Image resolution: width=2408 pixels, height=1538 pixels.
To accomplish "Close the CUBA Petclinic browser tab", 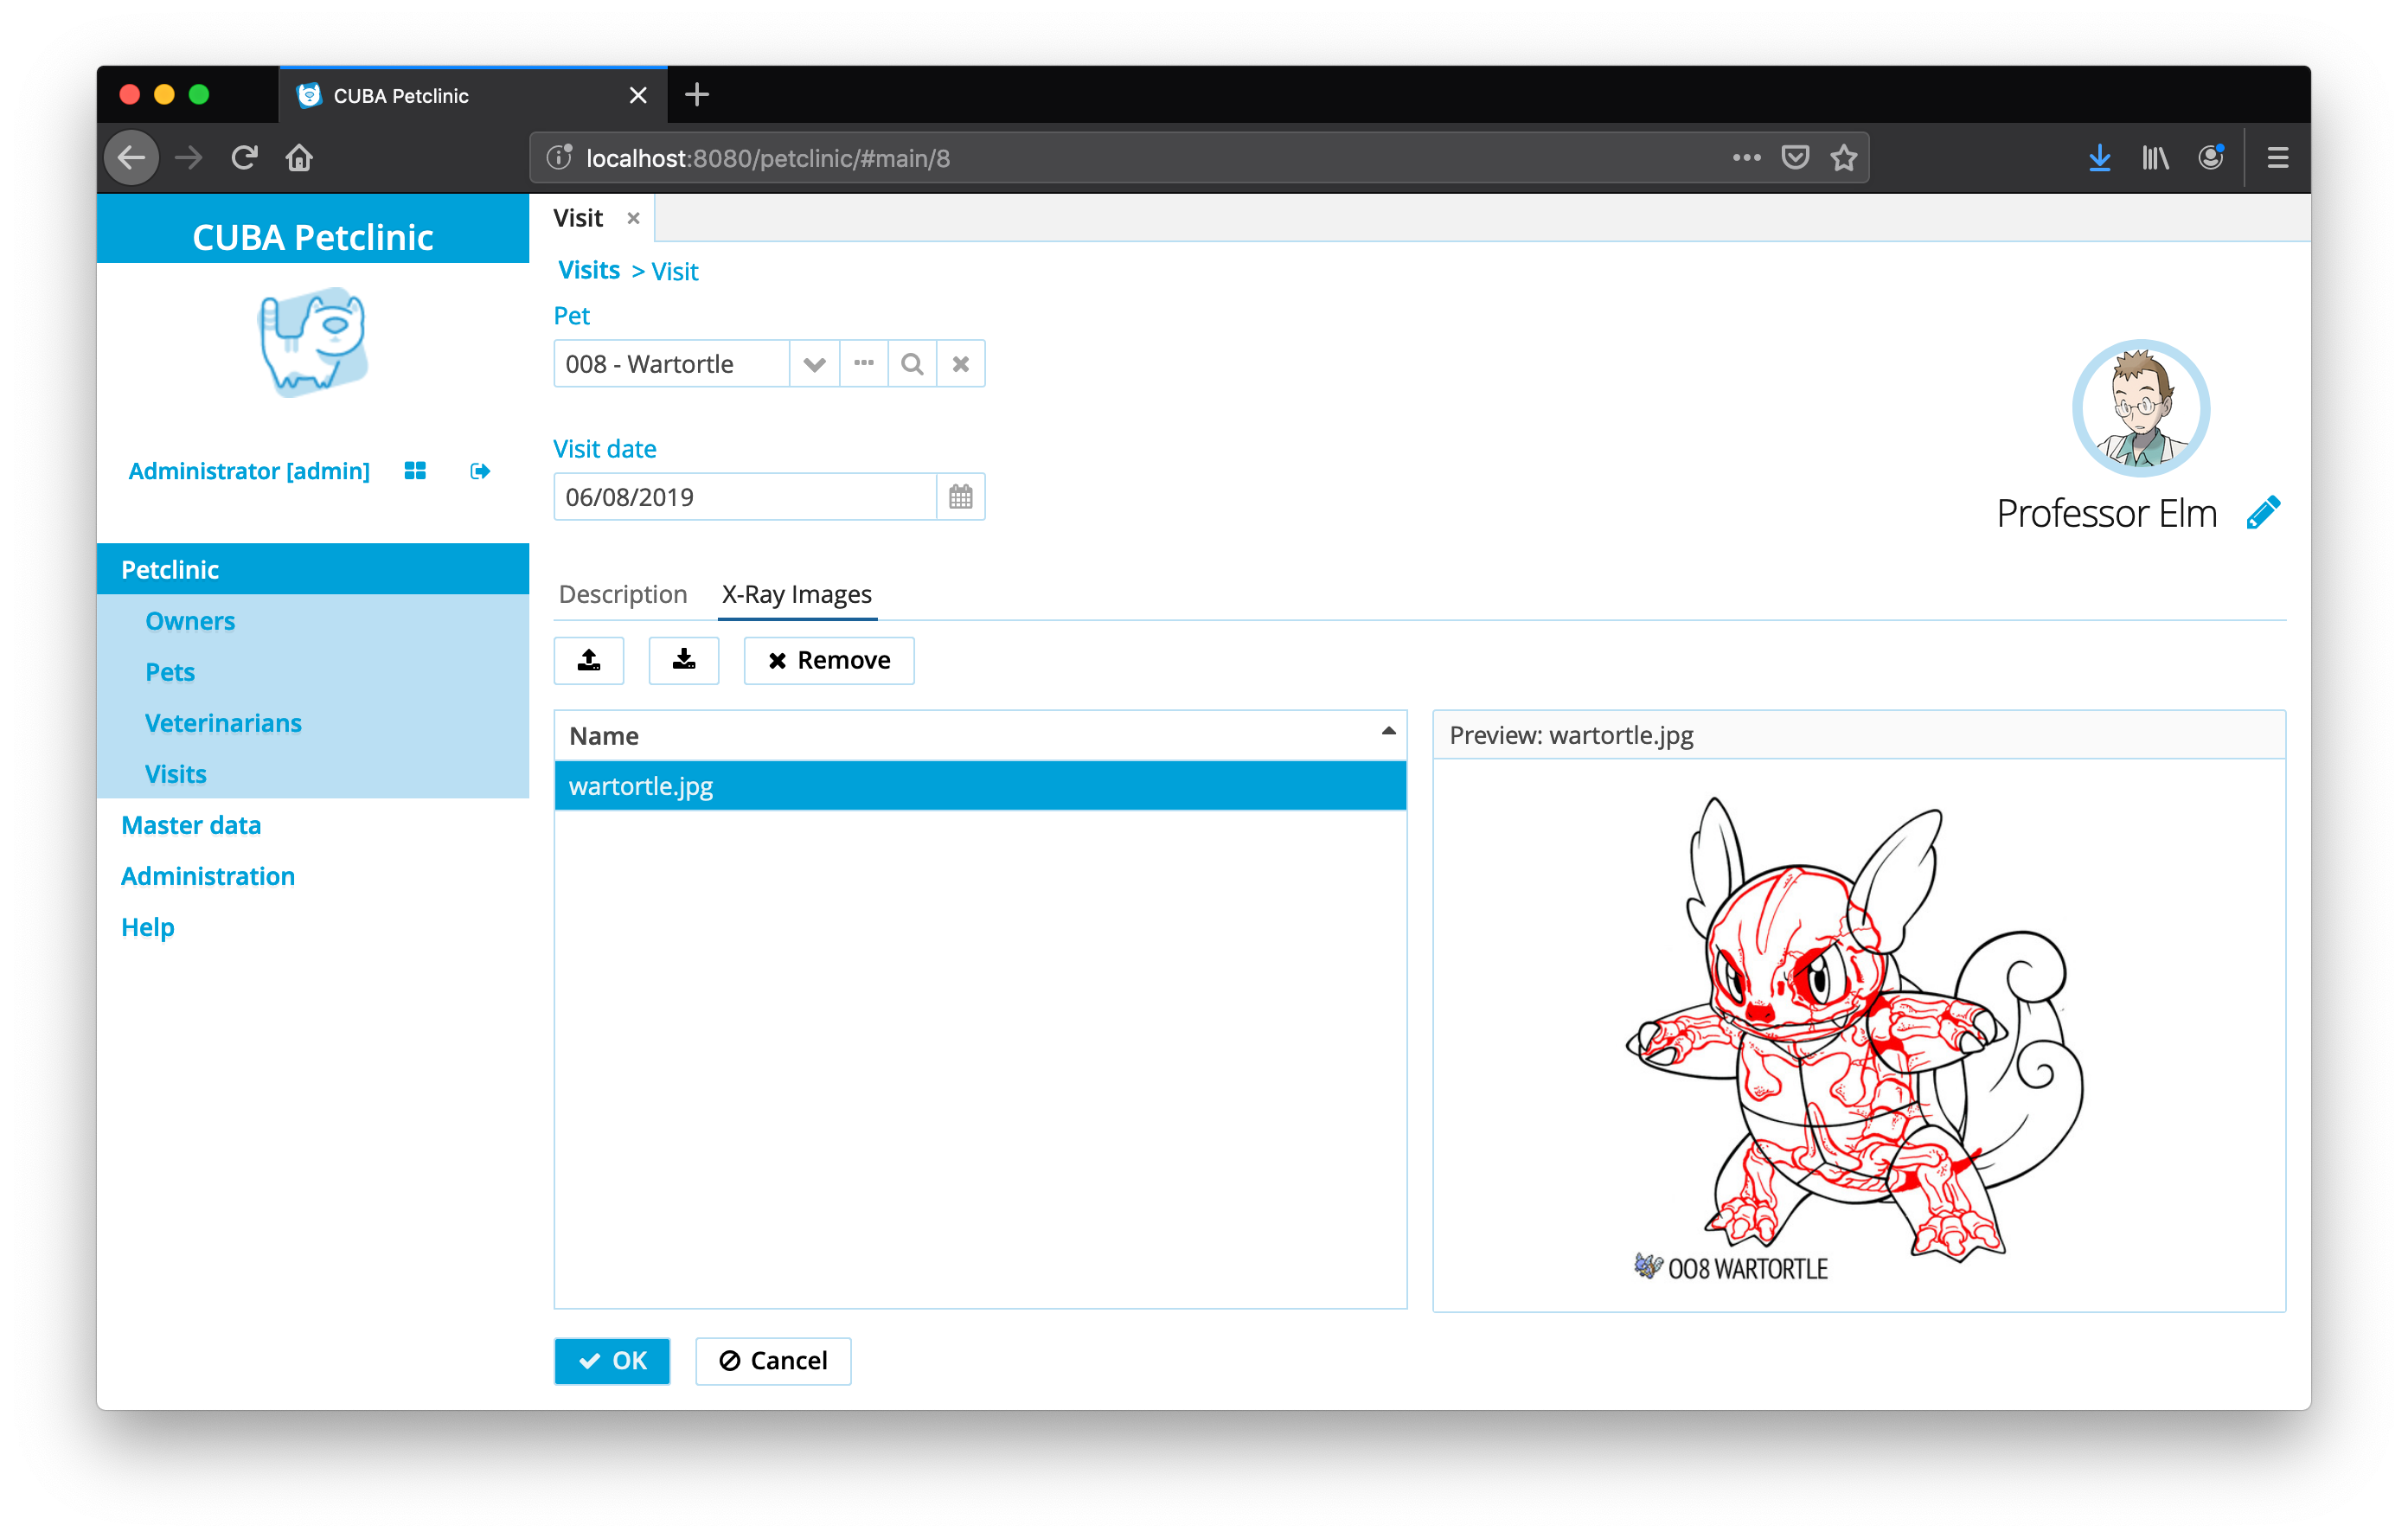I will 638,96.
